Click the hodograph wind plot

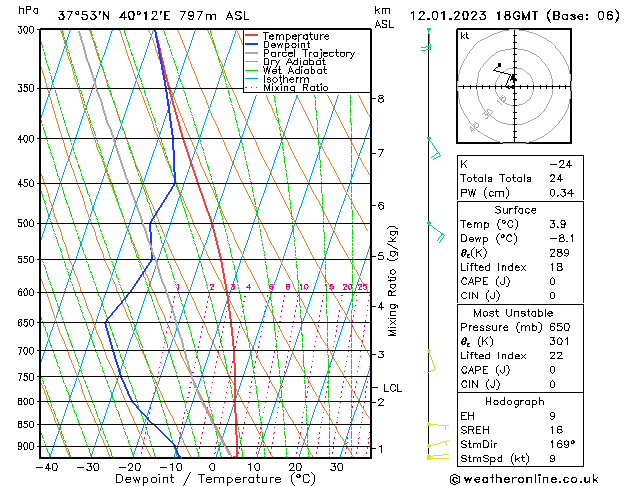coord(514,86)
